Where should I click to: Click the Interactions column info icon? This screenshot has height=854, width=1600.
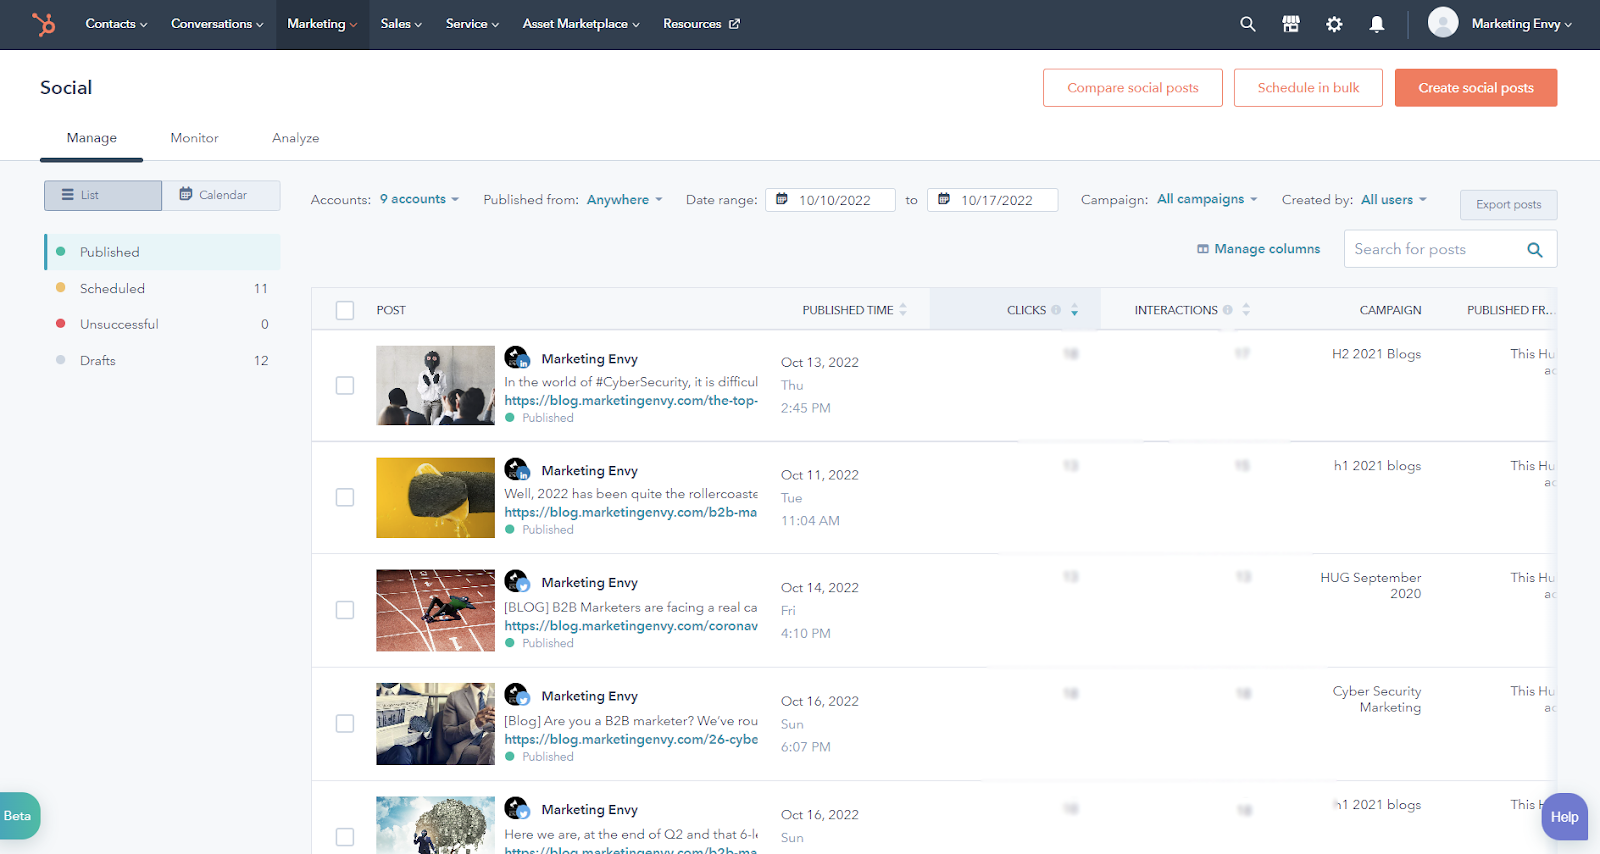pyautogui.click(x=1228, y=310)
